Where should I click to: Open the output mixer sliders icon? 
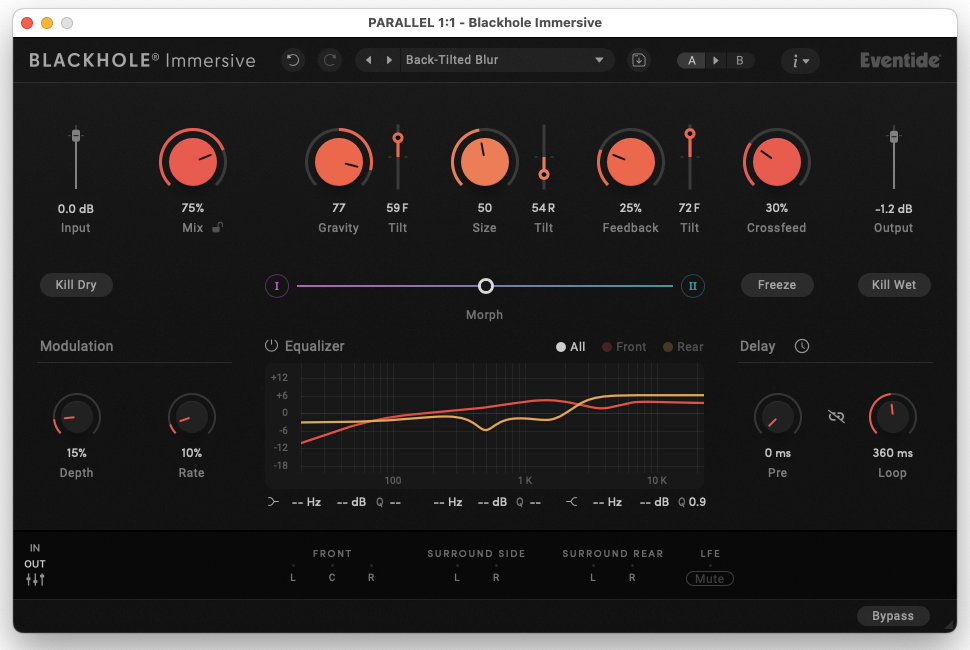point(35,579)
